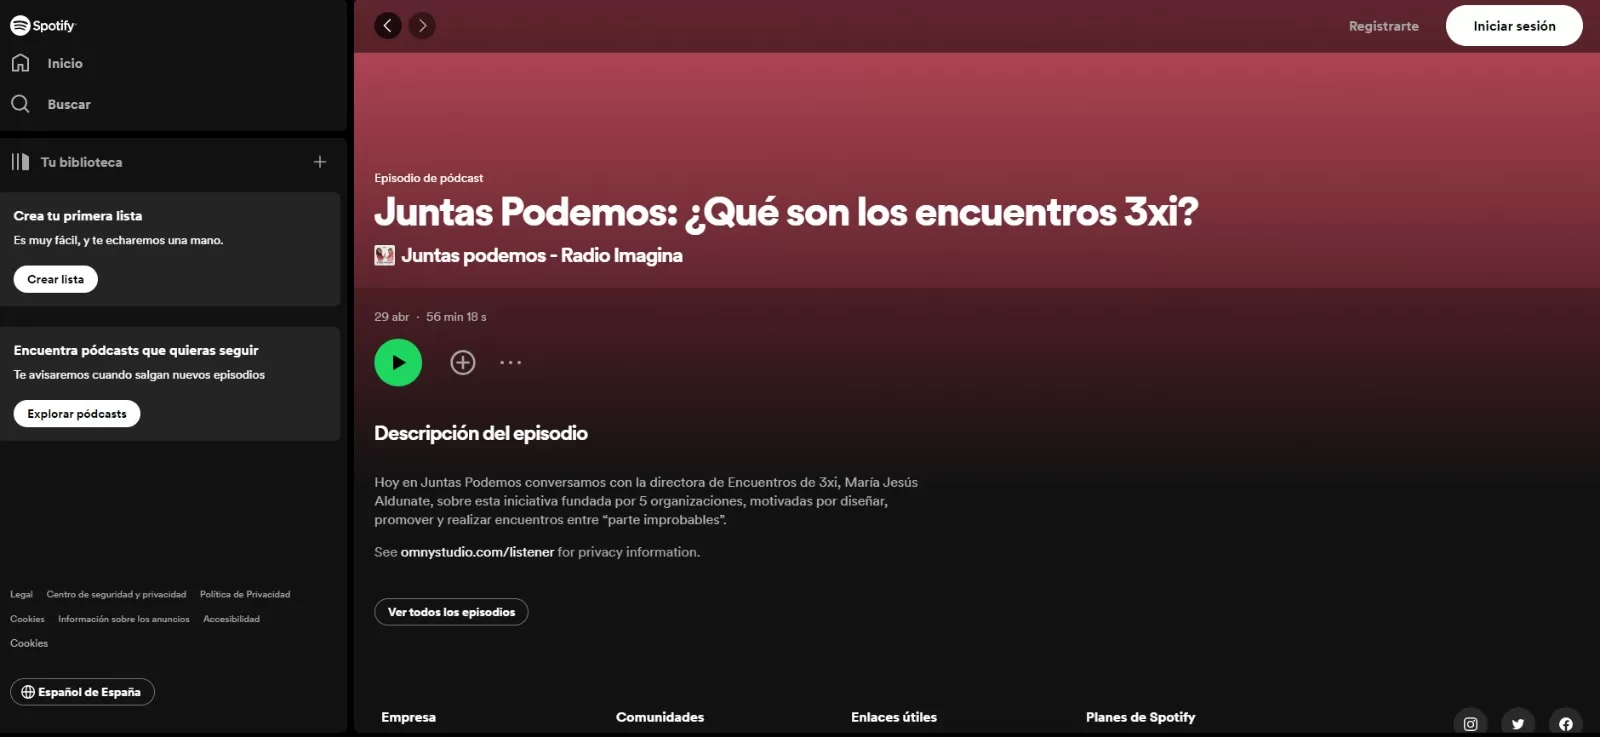Click Iniciar sesión button
Screen dimensions: 1600x737
point(1514,26)
